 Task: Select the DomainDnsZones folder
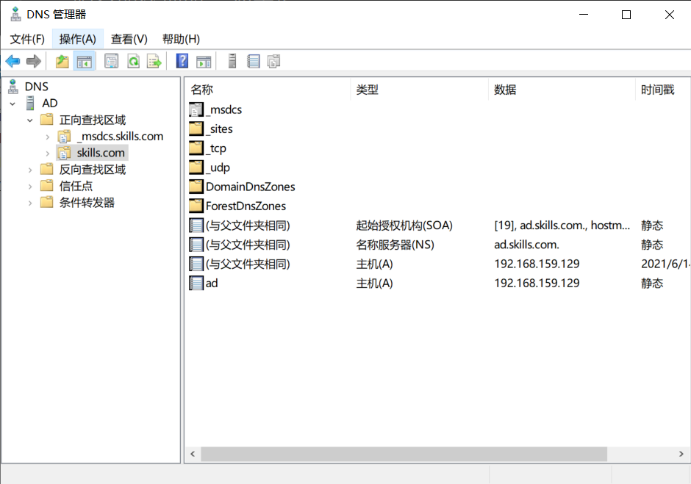(x=242, y=187)
